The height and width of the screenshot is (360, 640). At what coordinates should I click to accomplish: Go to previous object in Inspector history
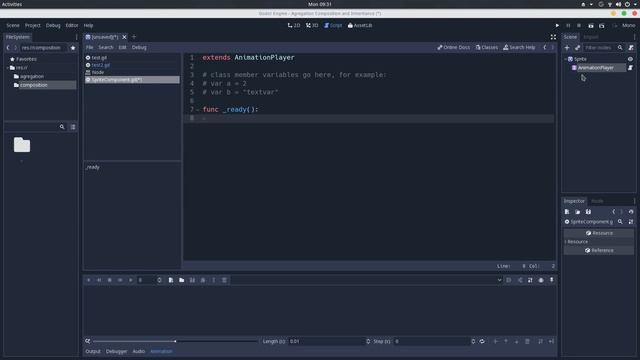(x=613, y=212)
